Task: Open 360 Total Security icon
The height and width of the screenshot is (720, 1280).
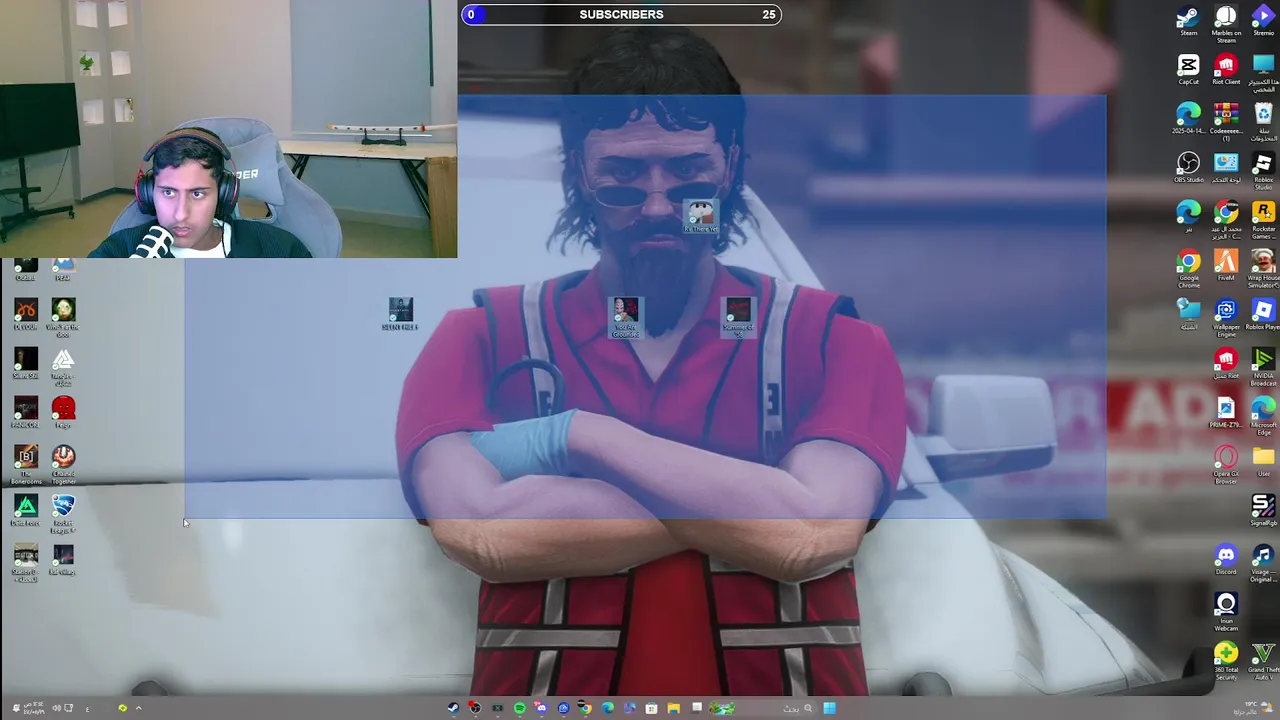Action: (x=1226, y=661)
